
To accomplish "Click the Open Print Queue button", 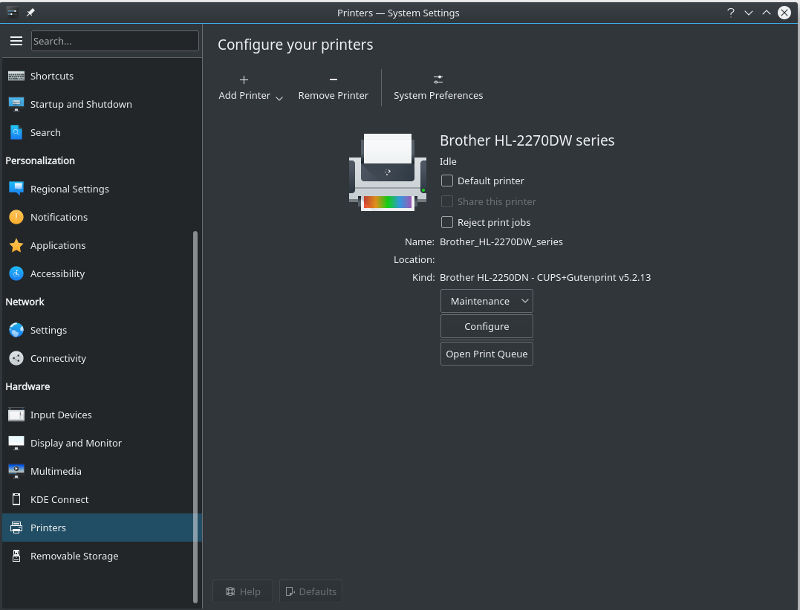I will pos(486,353).
